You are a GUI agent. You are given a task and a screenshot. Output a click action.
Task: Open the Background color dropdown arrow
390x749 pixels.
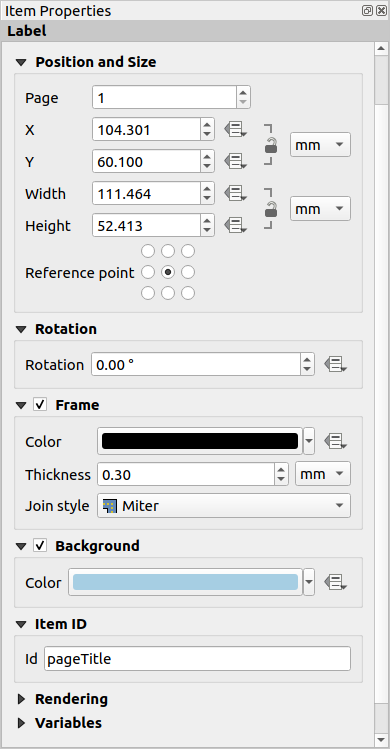pos(309,582)
